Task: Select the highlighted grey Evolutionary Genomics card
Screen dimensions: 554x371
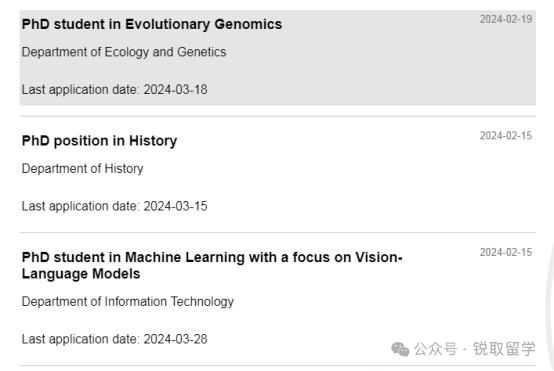Action: tap(278, 58)
